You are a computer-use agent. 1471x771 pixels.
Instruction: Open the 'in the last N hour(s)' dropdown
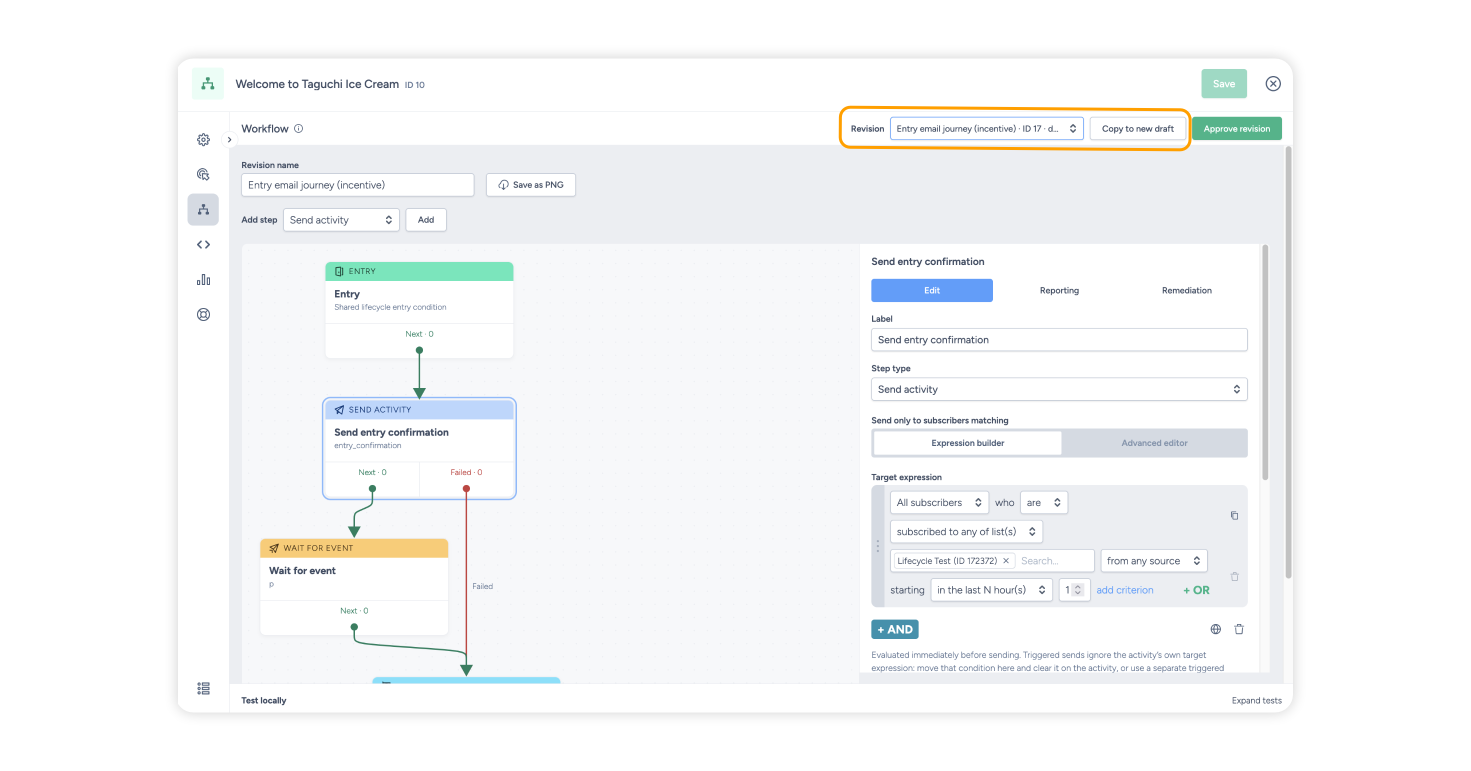991,590
